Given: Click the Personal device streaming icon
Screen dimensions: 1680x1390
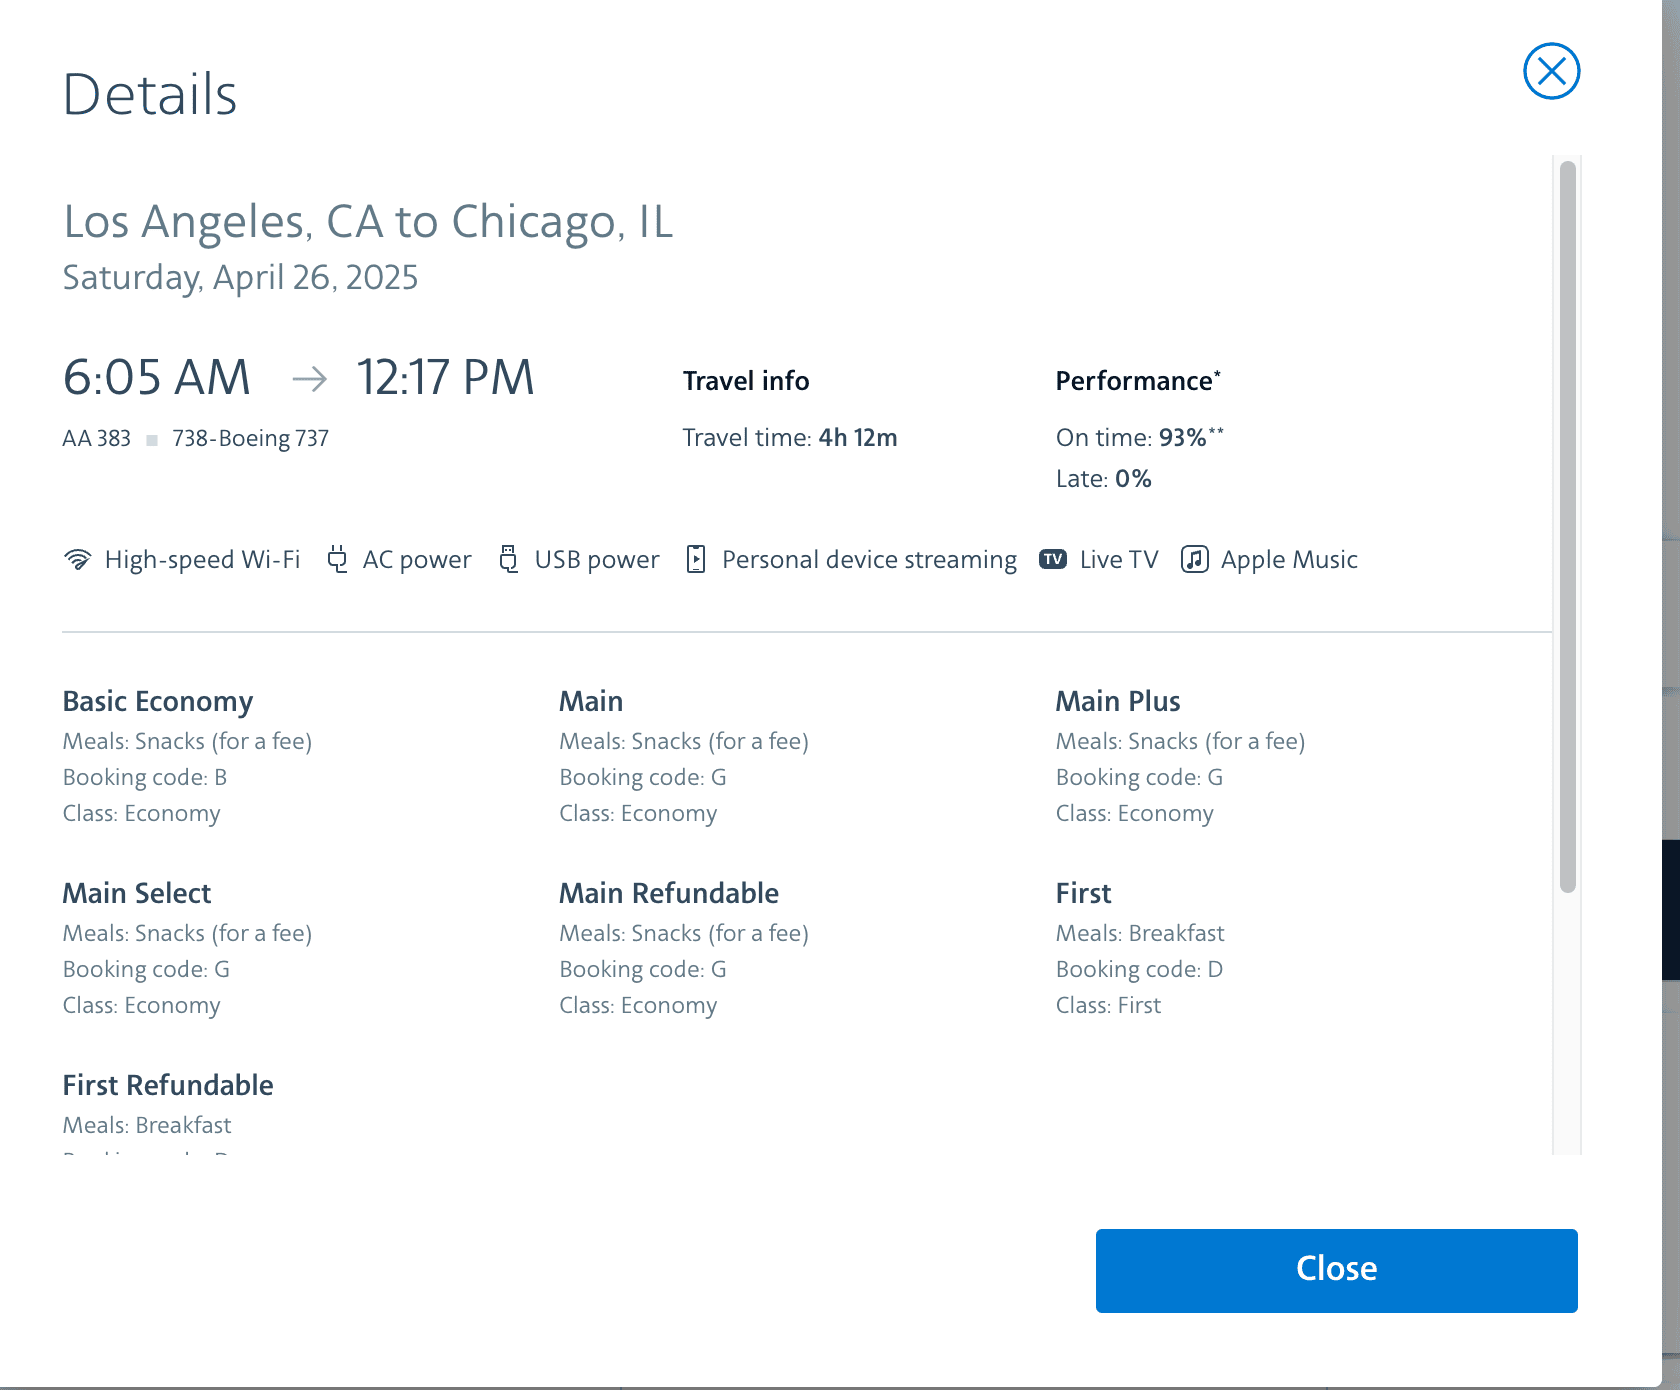Looking at the screenshot, I should click(696, 559).
